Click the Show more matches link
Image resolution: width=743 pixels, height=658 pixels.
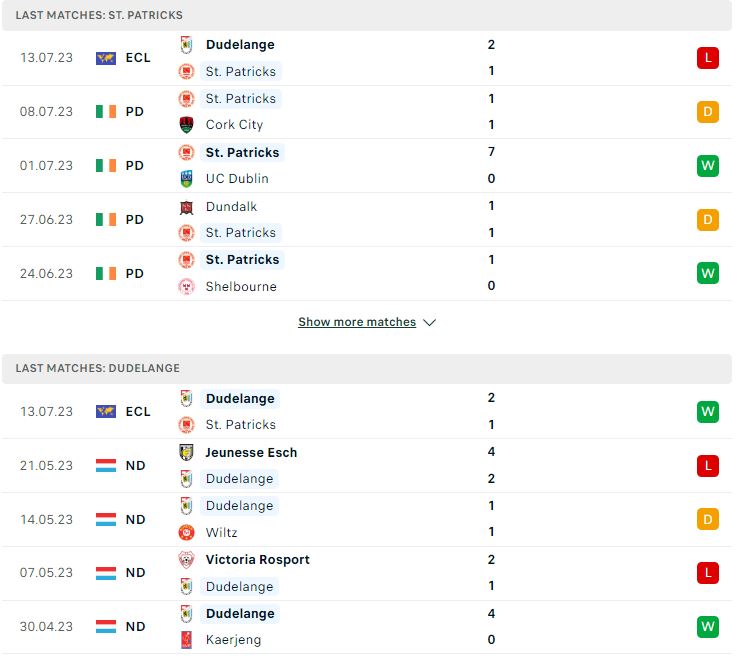click(x=357, y=322)
